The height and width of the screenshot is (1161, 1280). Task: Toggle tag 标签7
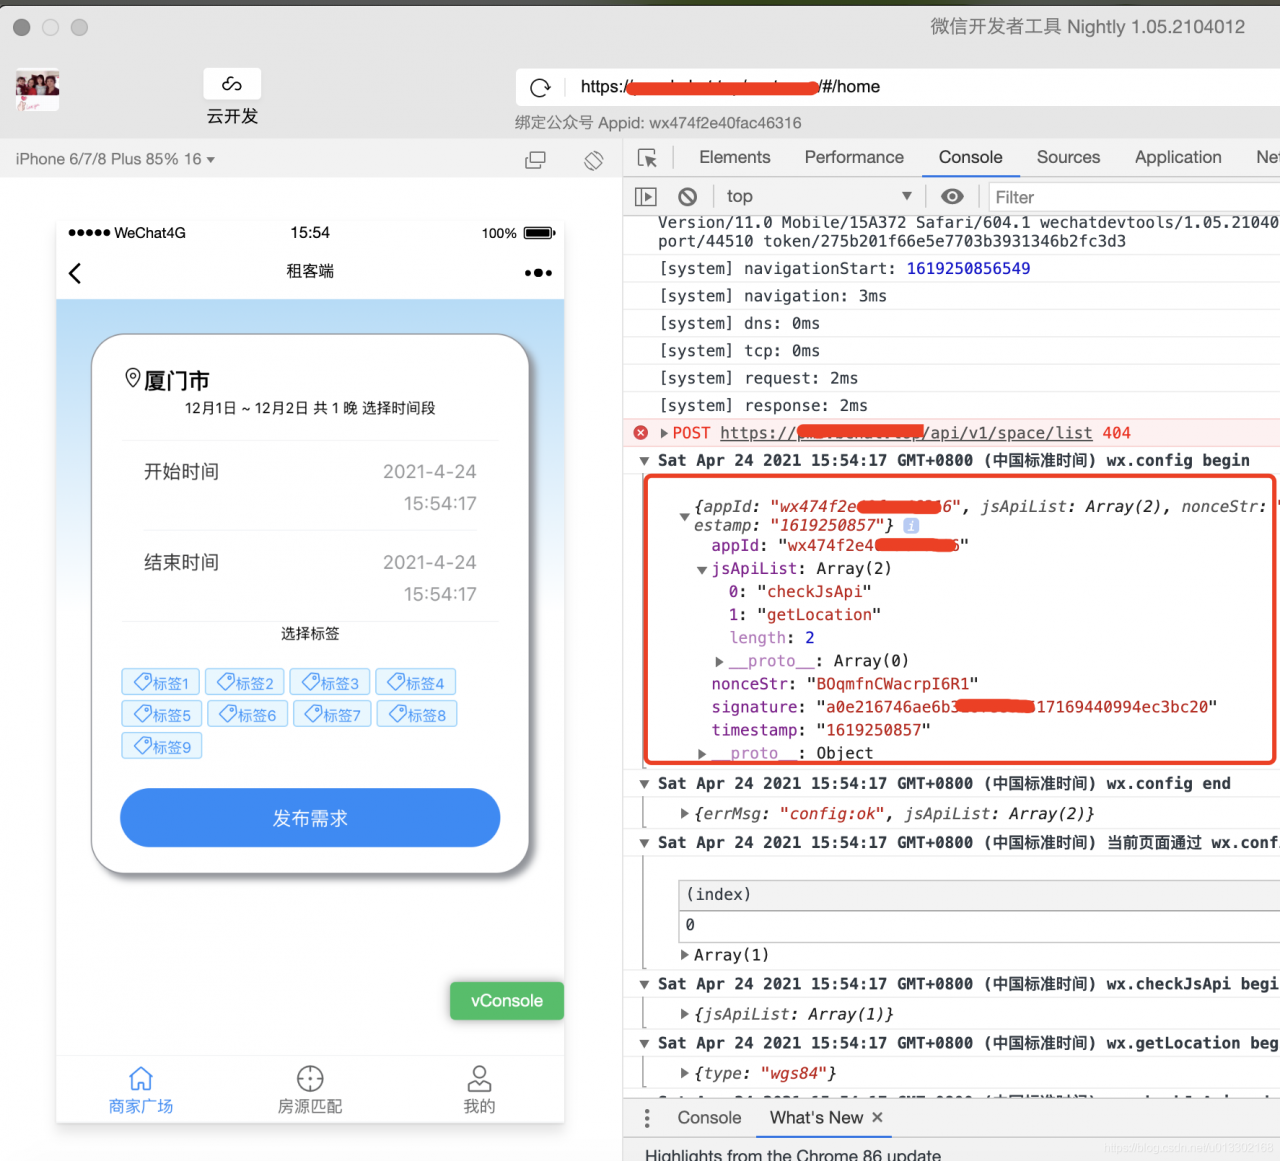coord(333,714)
